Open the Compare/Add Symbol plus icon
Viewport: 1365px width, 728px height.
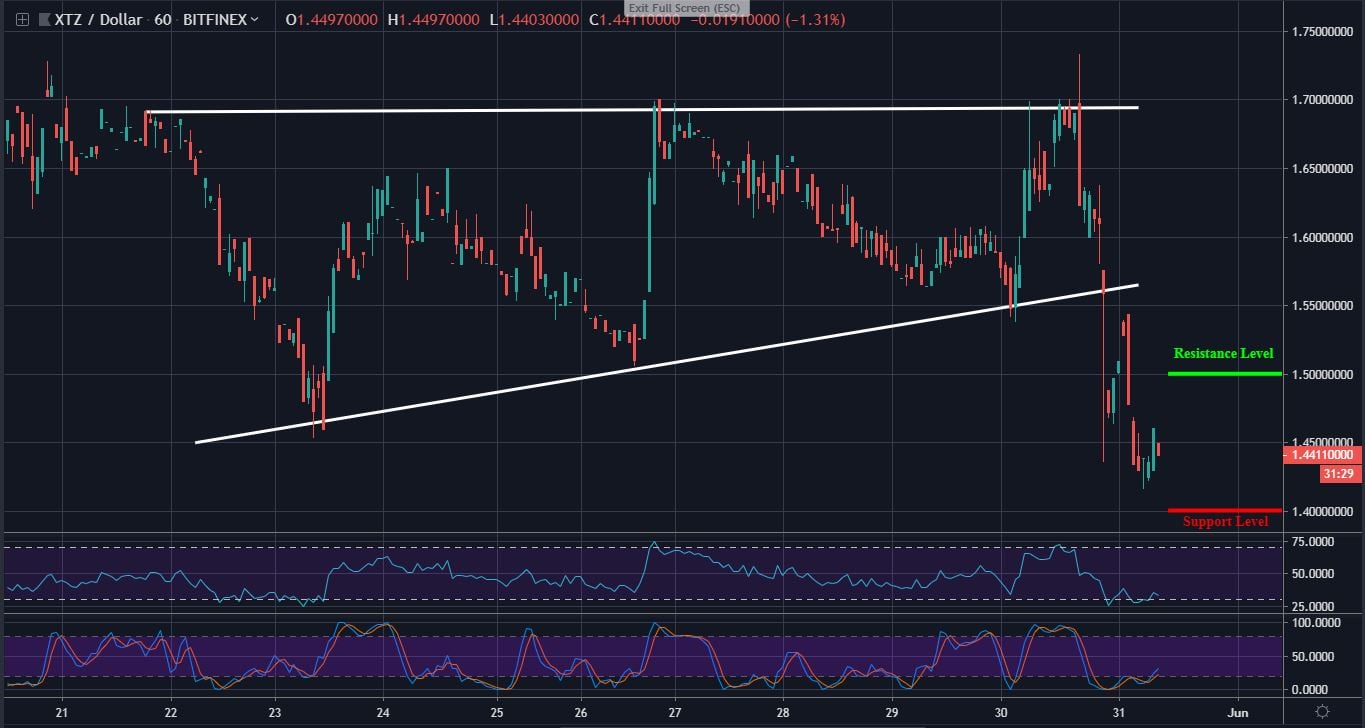click(20, 18)
